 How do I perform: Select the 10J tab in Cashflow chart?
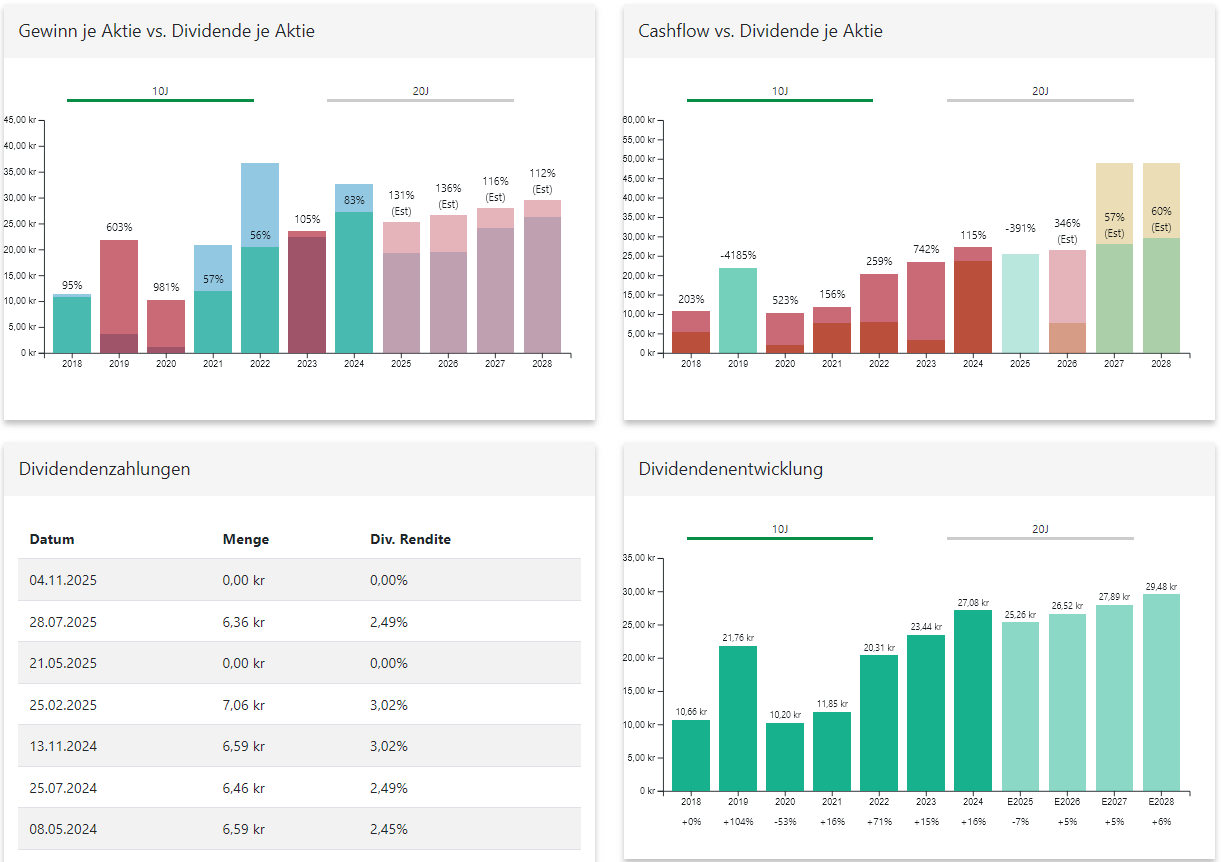pyautogui.click(x=780, y=92)
